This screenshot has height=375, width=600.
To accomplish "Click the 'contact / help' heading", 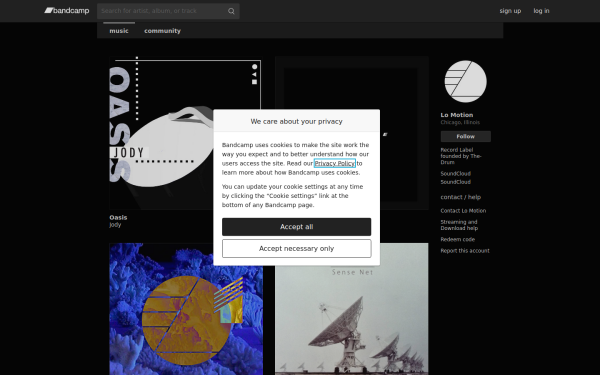I will tap(460, 197).
